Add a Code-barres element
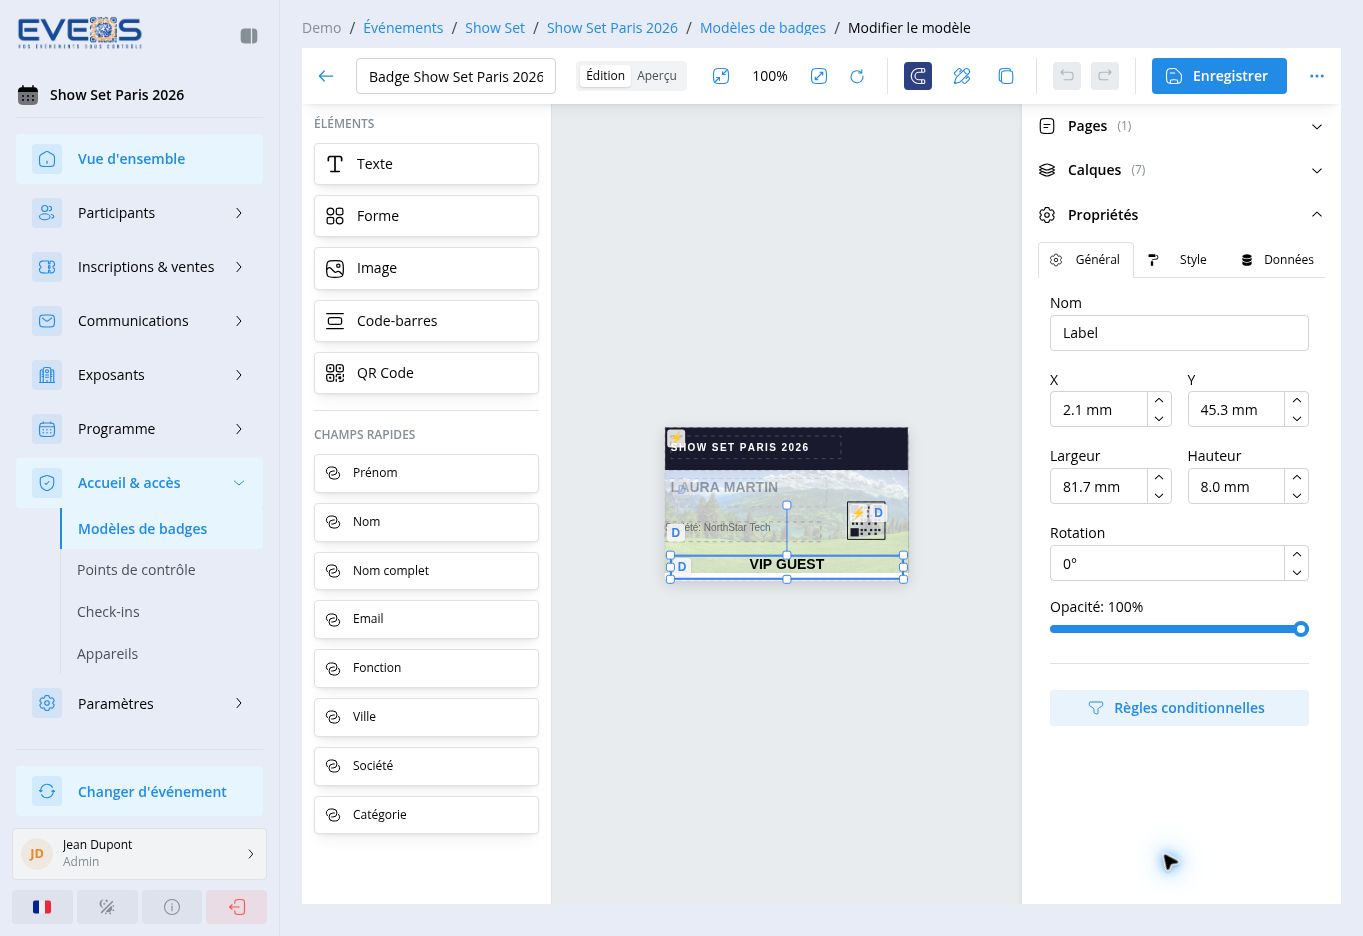The height and width of the screenshot is (936, 1363). tap(426, 321)
